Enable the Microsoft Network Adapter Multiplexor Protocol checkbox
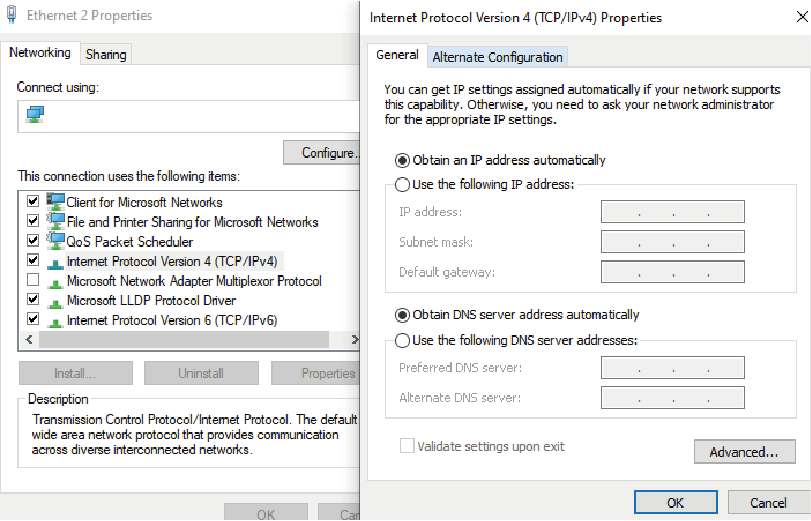 (x=33, y=281)
